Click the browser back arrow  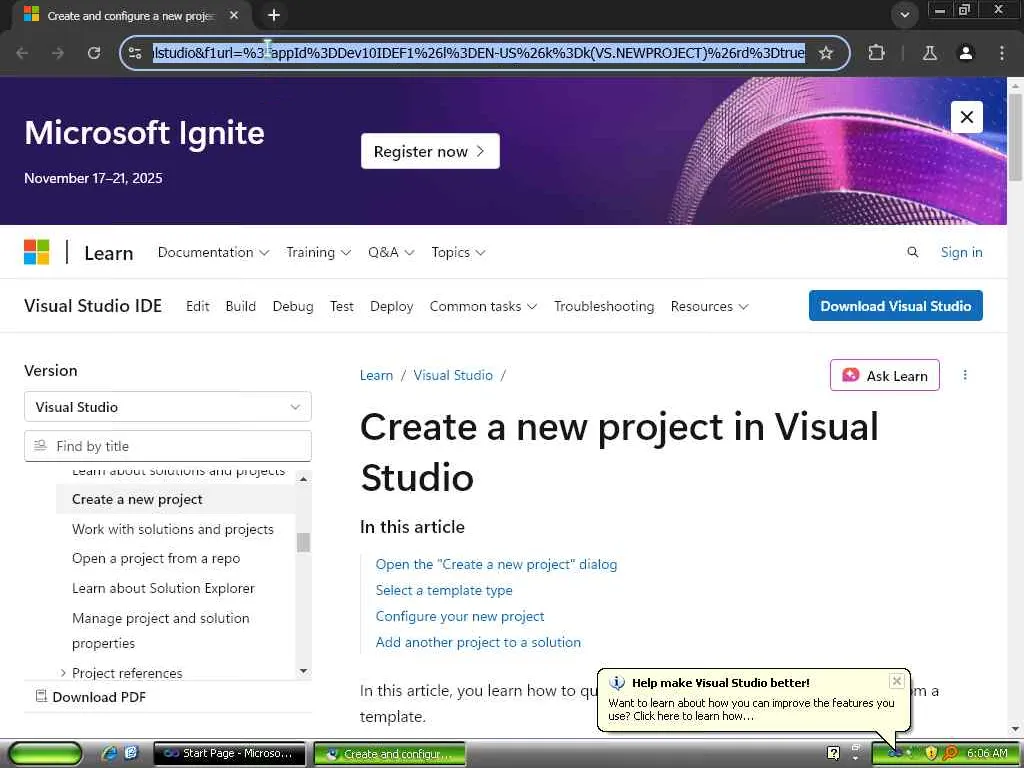tap(22, 53)
